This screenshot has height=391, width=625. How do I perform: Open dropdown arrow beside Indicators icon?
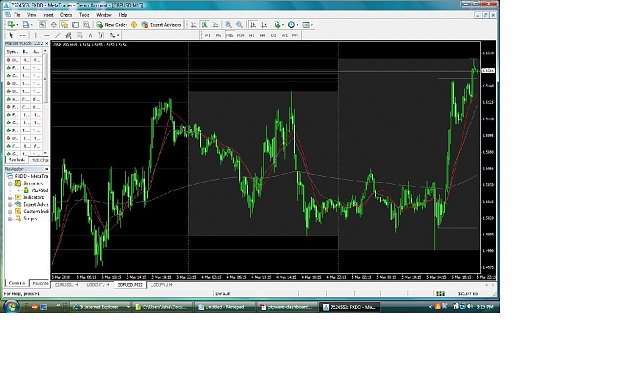point(282,25)
